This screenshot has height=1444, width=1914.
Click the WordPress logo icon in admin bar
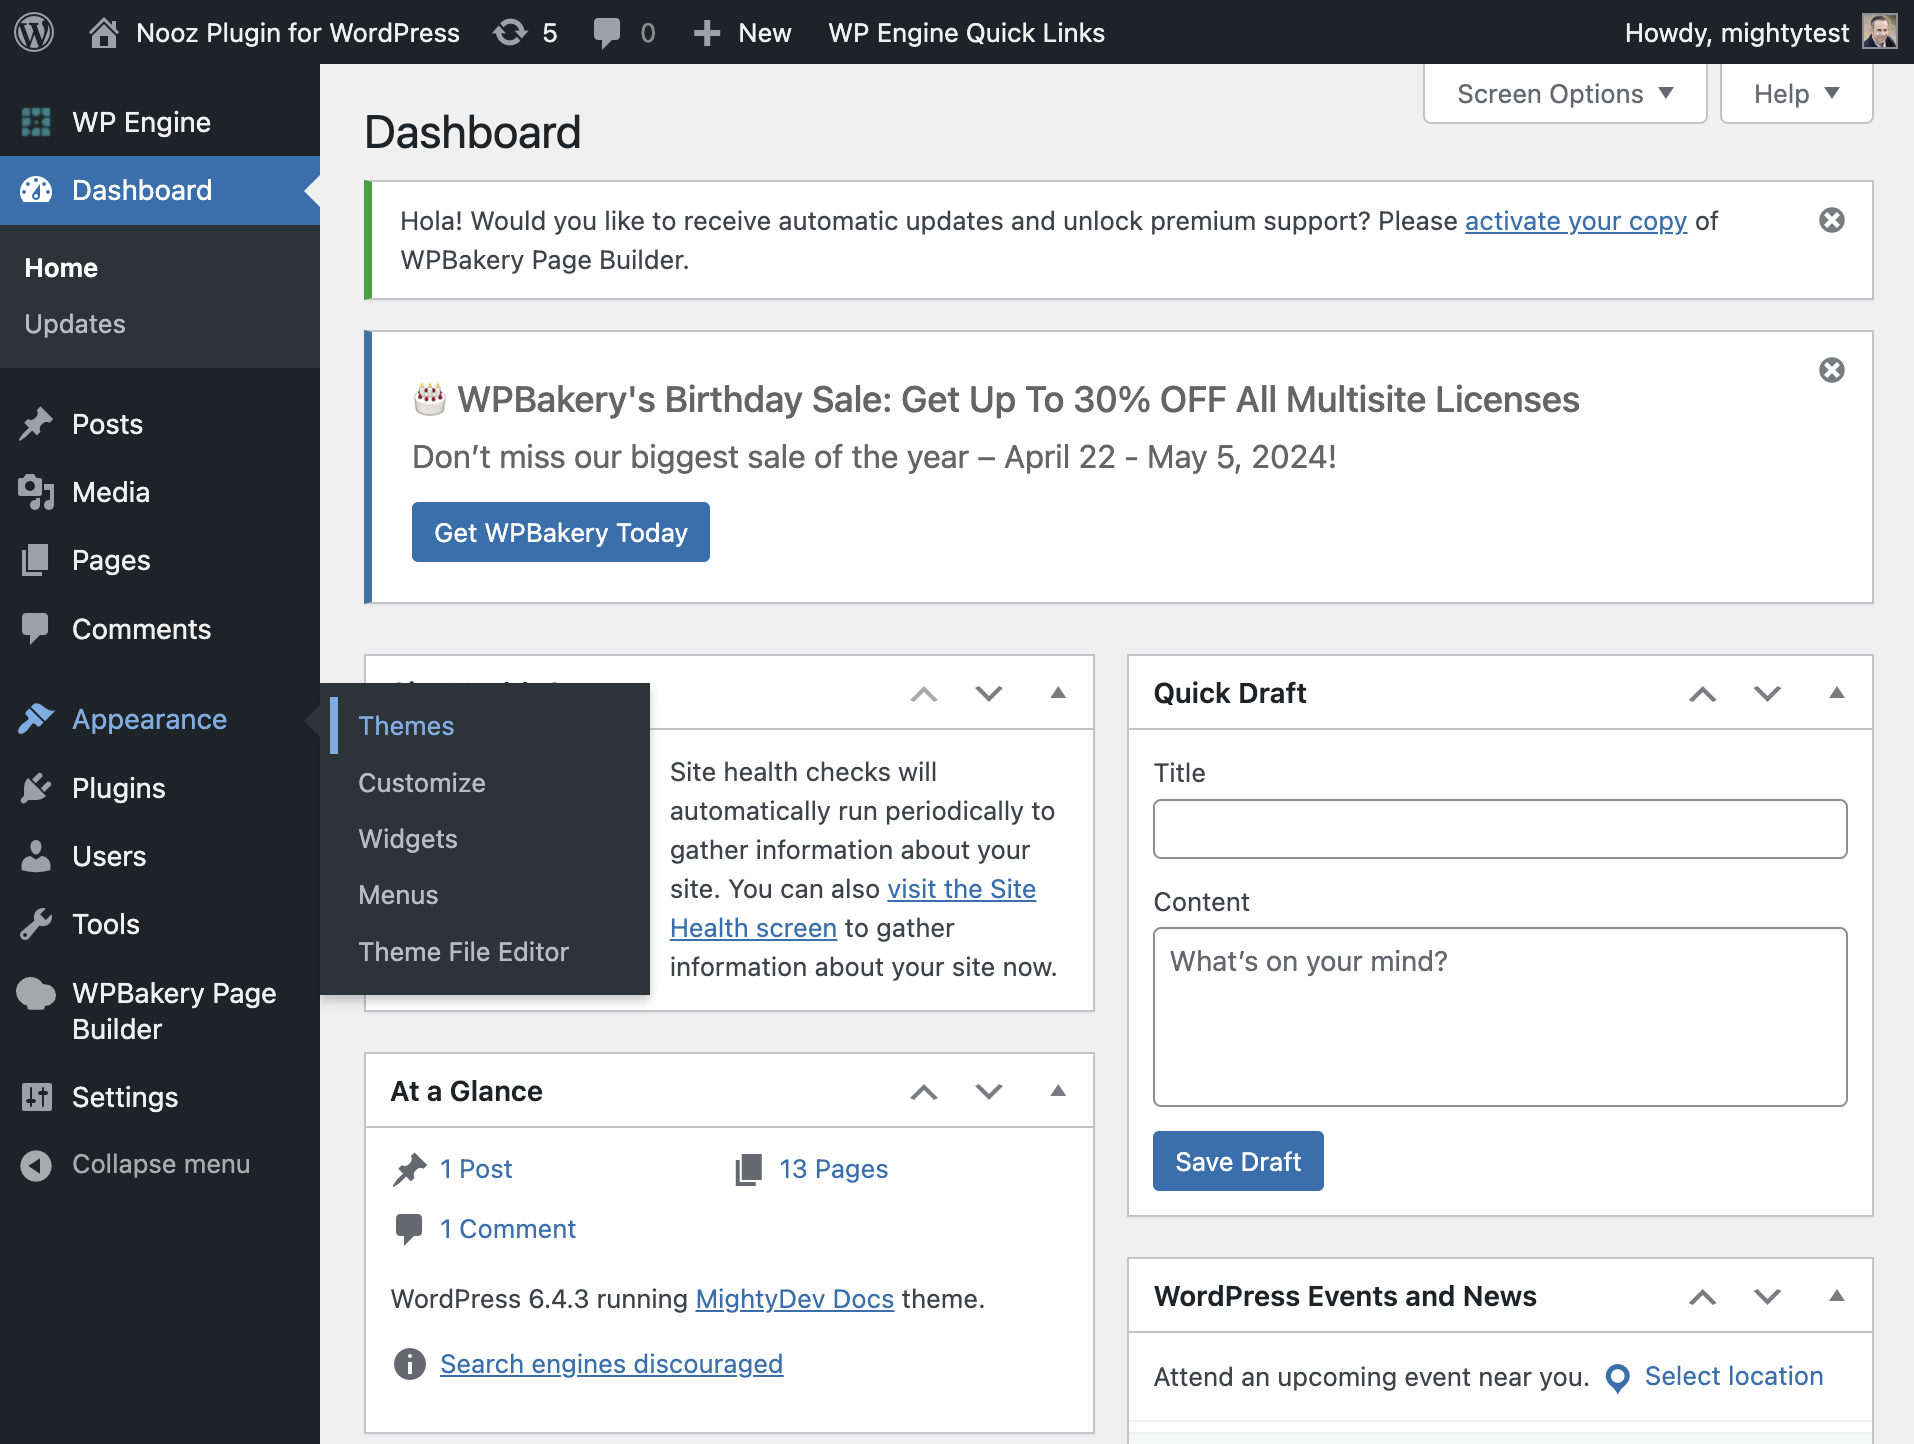point(34,32)
